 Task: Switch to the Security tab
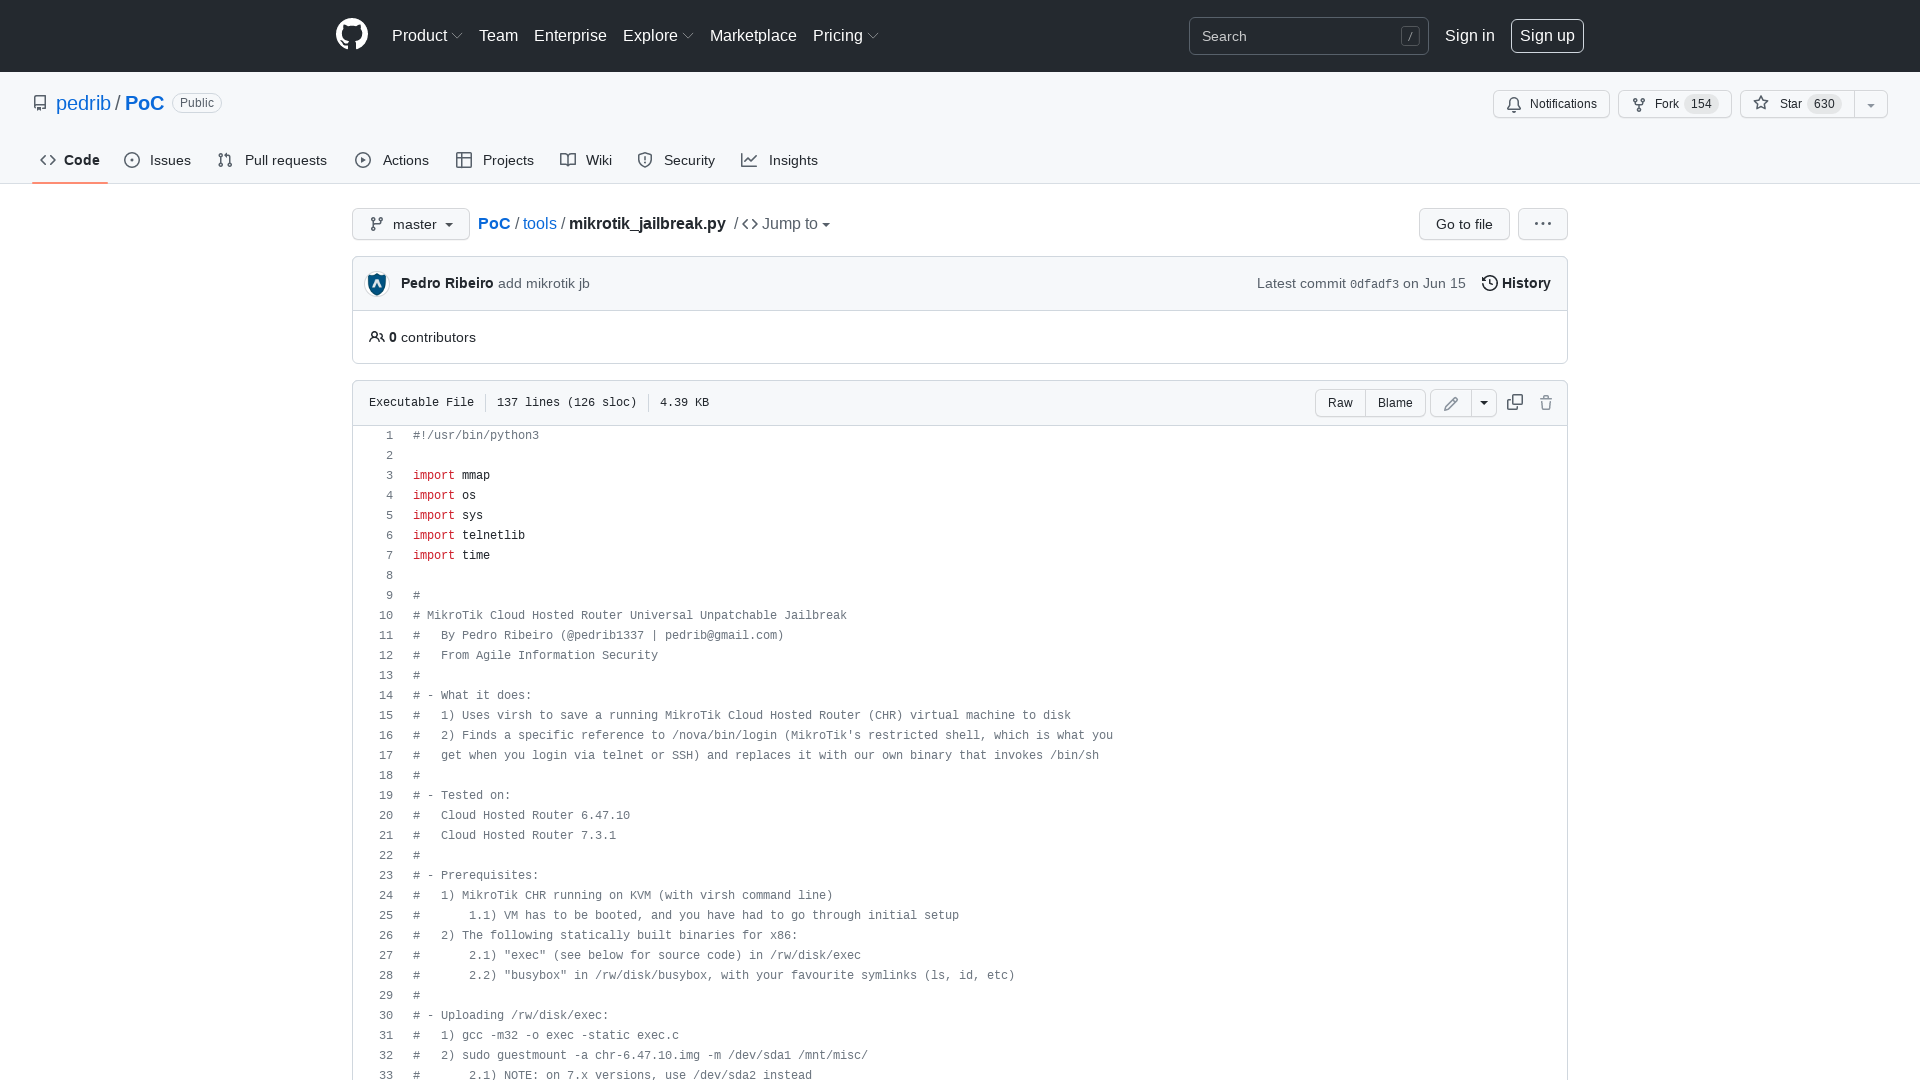tap(676, 160)
